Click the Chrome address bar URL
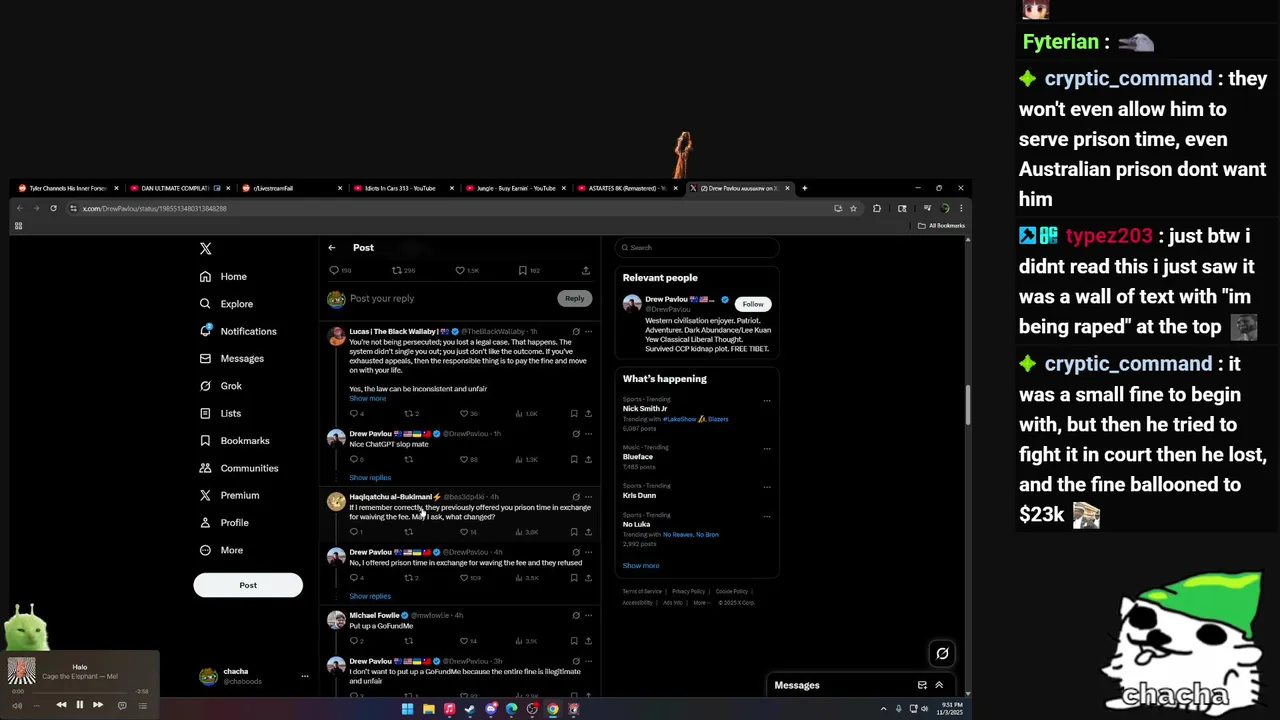This screenshot has height=720, width=1280. pyautogui.click(x=154, y=209)
